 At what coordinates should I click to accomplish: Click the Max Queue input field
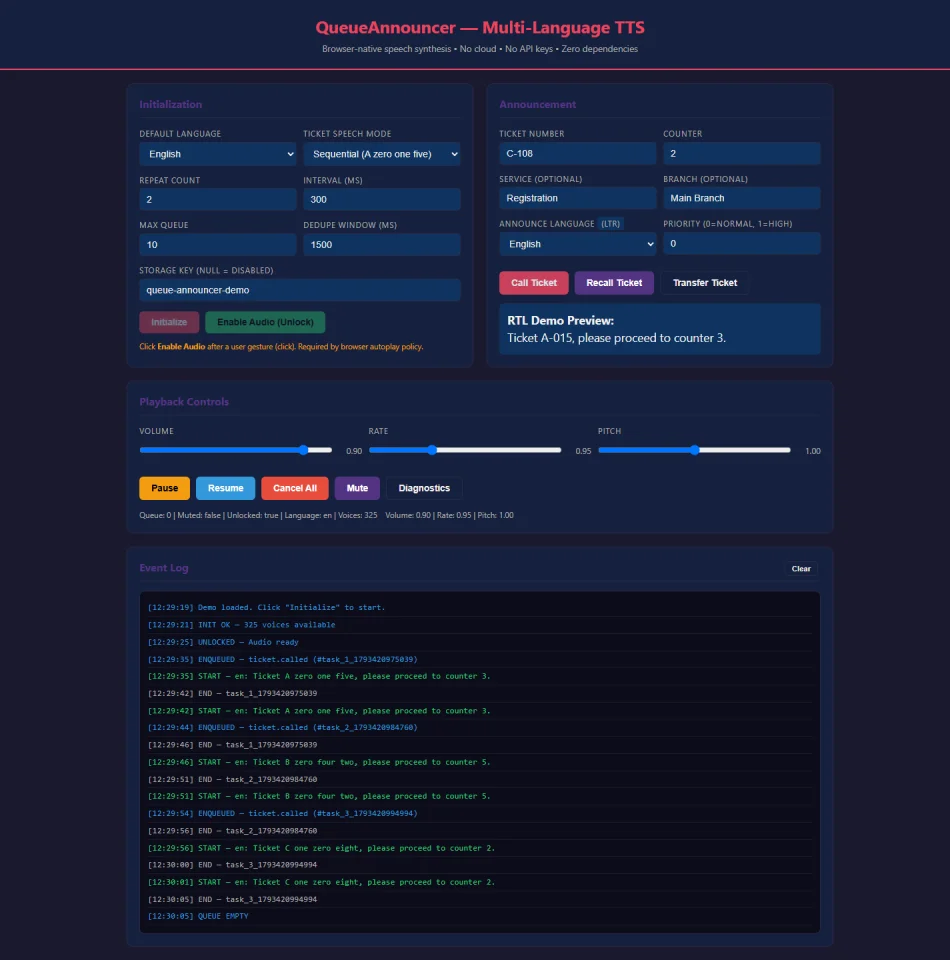pyautogui.click(x=217, y=244)
